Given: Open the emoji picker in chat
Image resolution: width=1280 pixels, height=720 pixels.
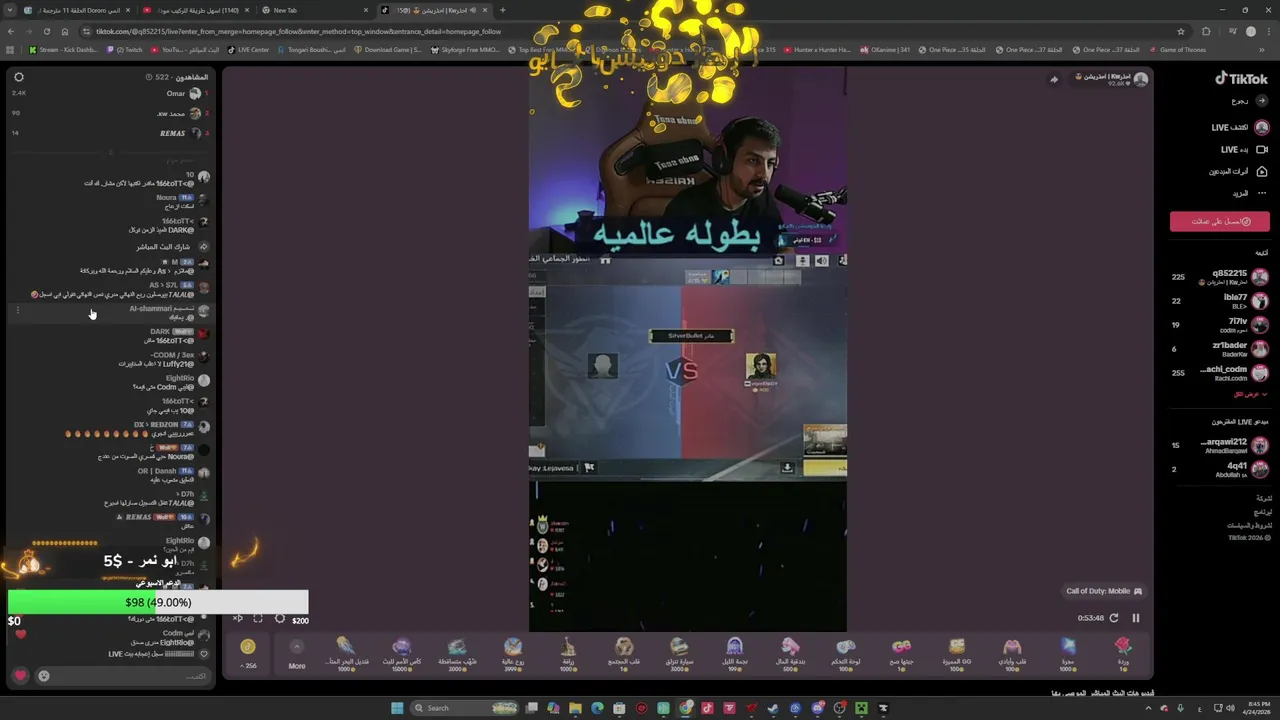Looking at the screenshot, I should click(43, 676).
